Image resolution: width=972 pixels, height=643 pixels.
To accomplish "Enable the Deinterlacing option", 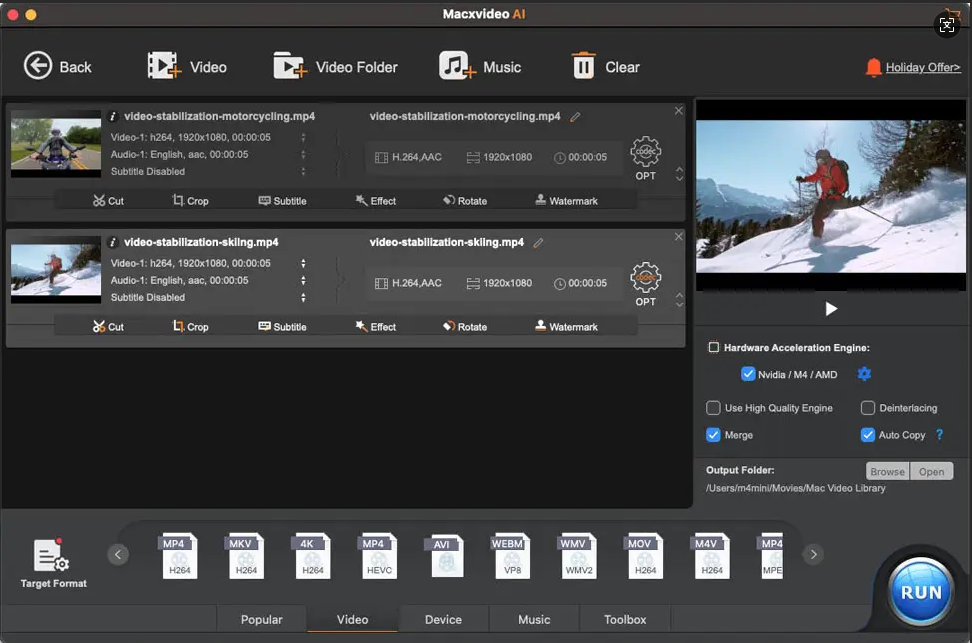I will (x=868, y=408).
